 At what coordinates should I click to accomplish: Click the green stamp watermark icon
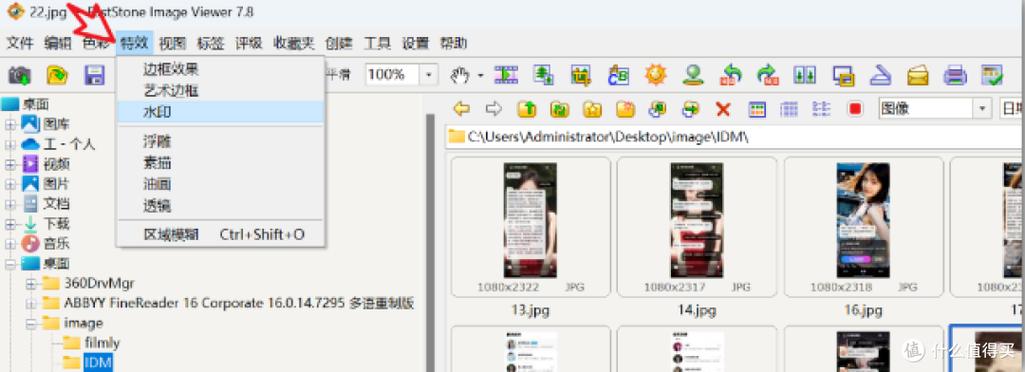coord(693,75)
